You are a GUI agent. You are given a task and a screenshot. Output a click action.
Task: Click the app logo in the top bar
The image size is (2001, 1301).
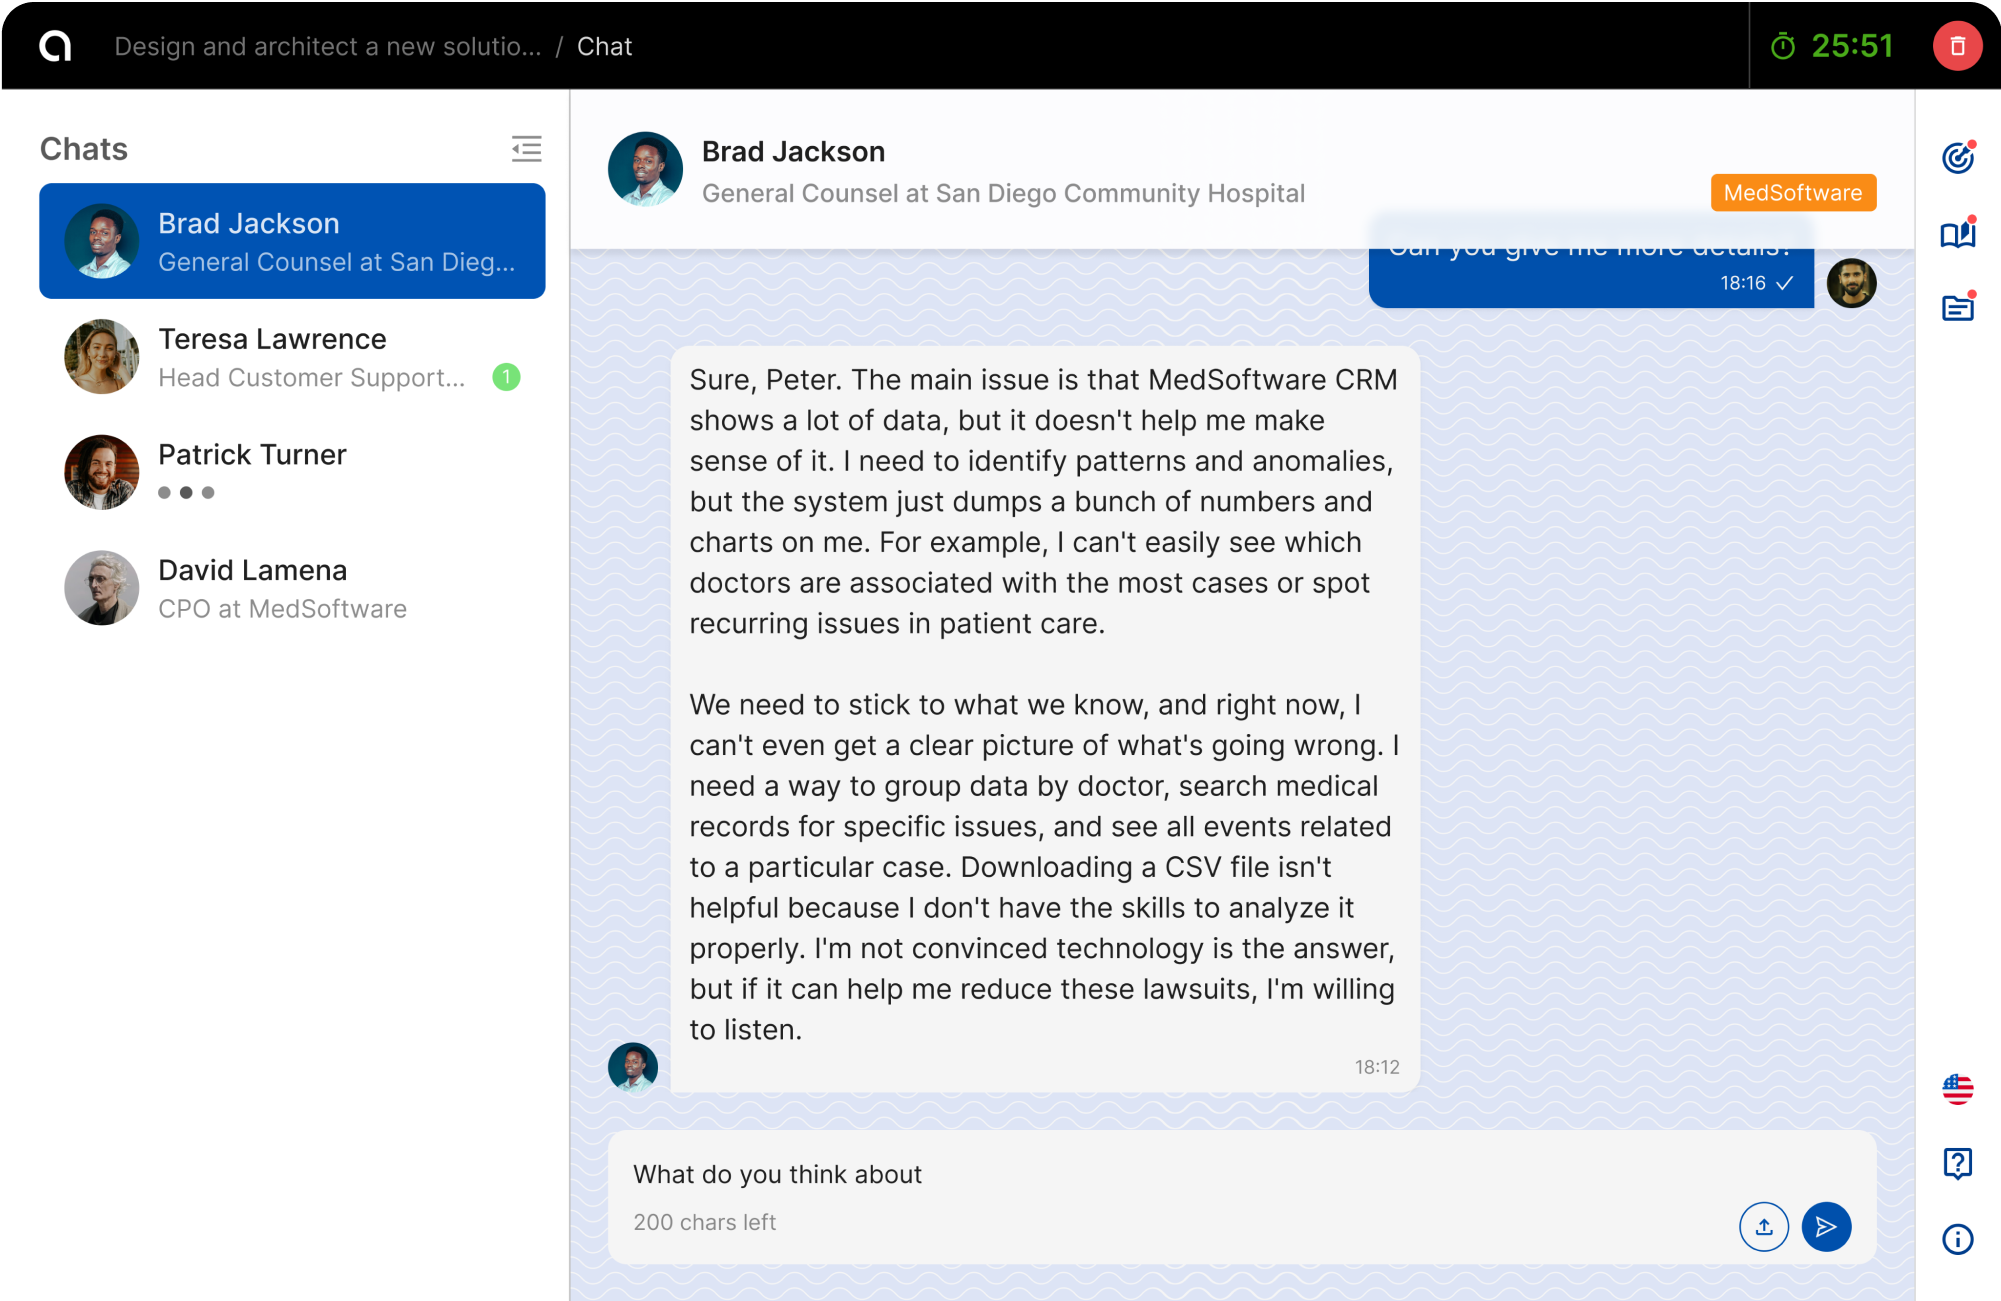coord(55,46)
